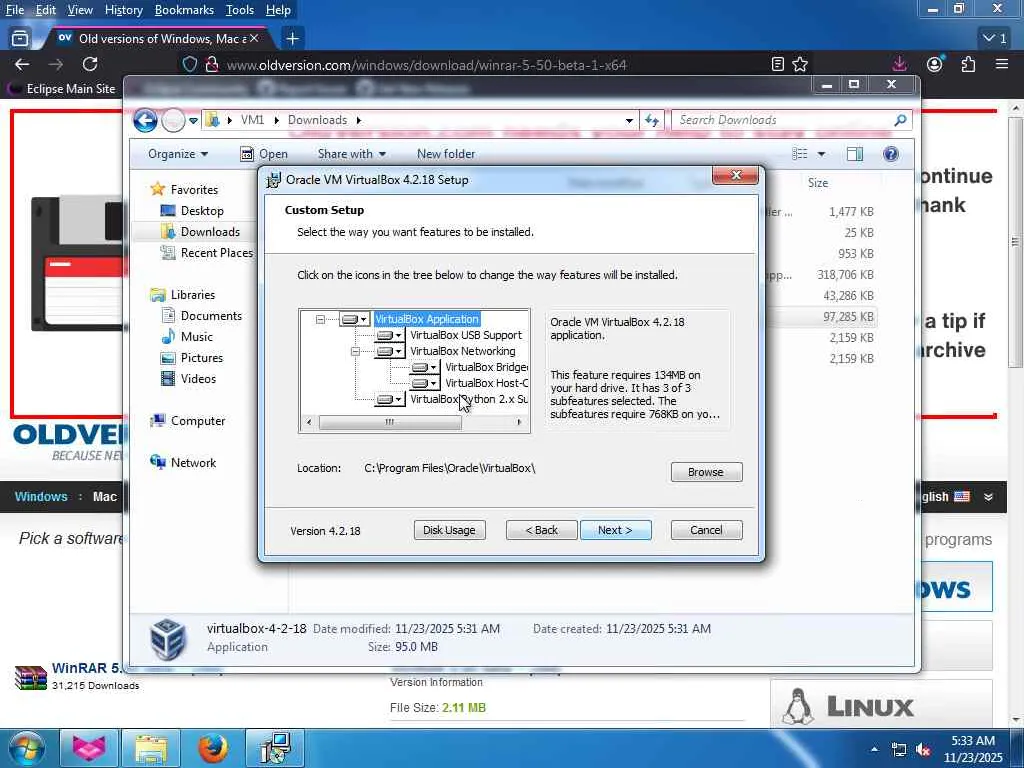Open VirtualBox Host-Only feature dropdown icon
The image size is (1024, 768).
coord(424,383)
